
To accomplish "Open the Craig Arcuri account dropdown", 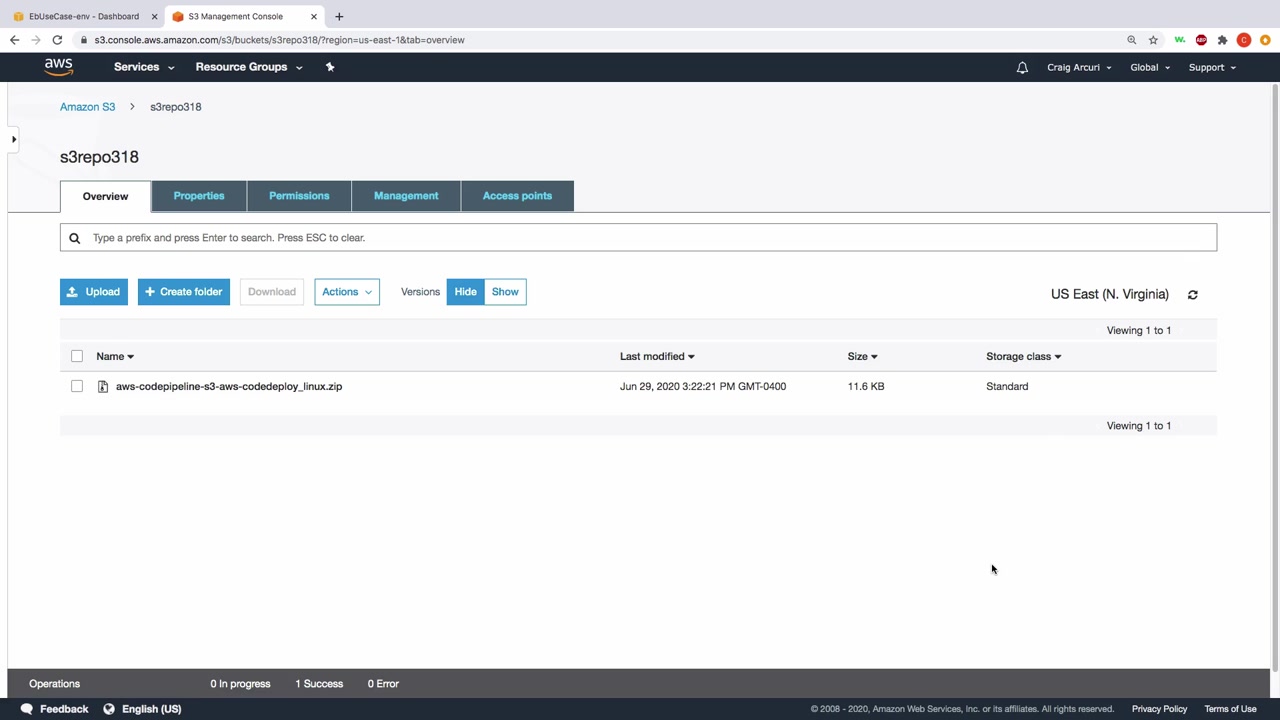I will 1079,68.
